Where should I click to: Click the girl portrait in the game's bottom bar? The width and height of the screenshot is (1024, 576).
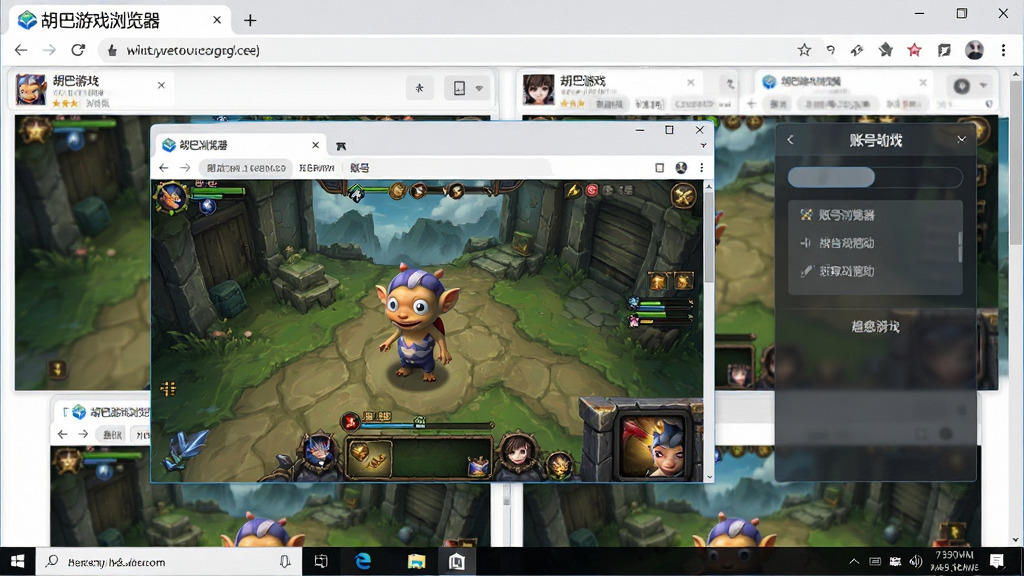click(x=517, y=451)
